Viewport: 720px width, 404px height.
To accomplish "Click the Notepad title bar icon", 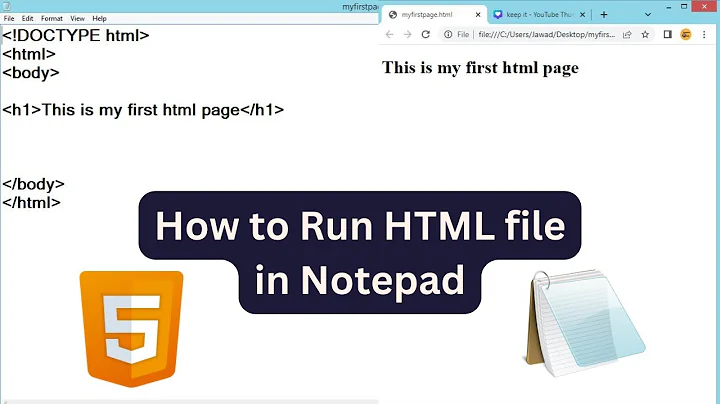I will [6, 6].
